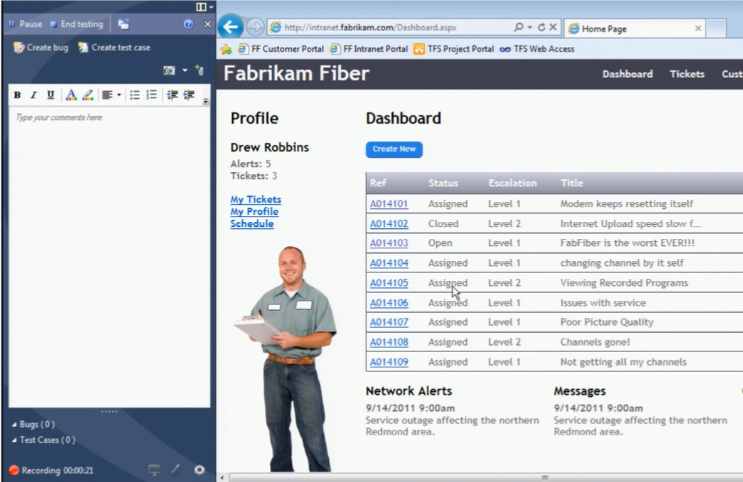Click Create test case
The image size is (743, 482).
tap(114, 47)
